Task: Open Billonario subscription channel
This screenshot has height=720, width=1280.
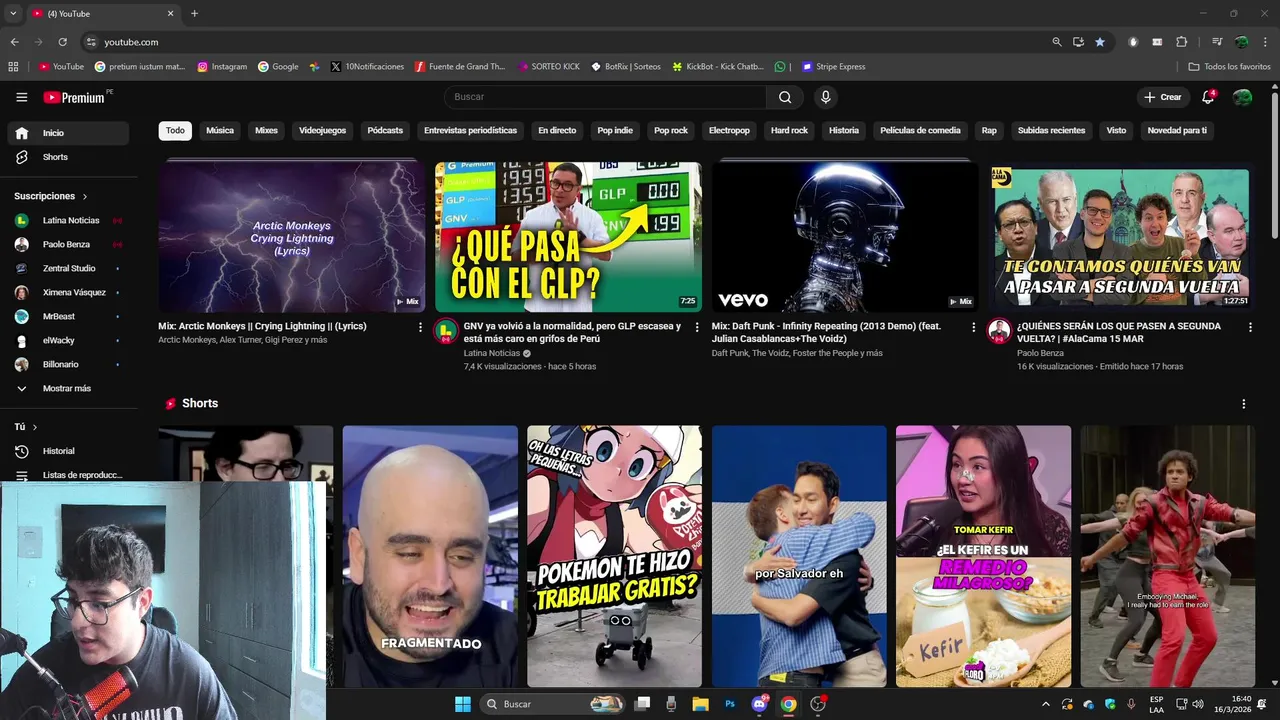Action: point(68,364)
